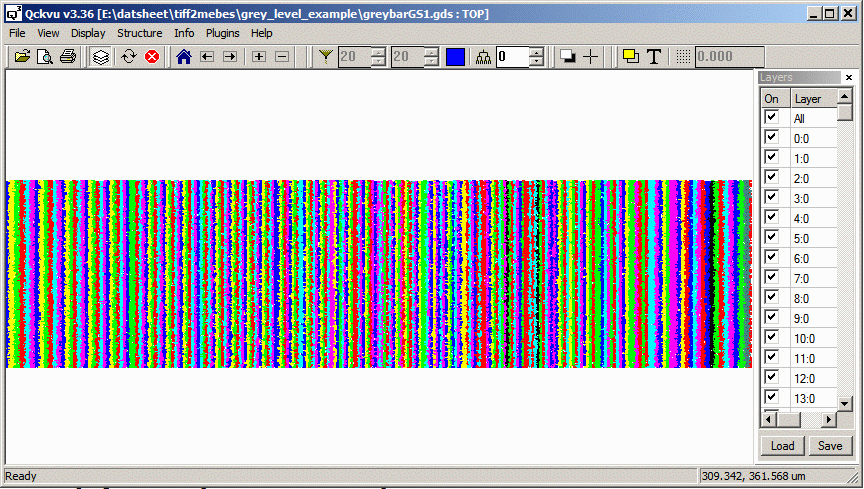864x489 pixels.
Task: Open the Plugins menu
Action: click(223, 33)
